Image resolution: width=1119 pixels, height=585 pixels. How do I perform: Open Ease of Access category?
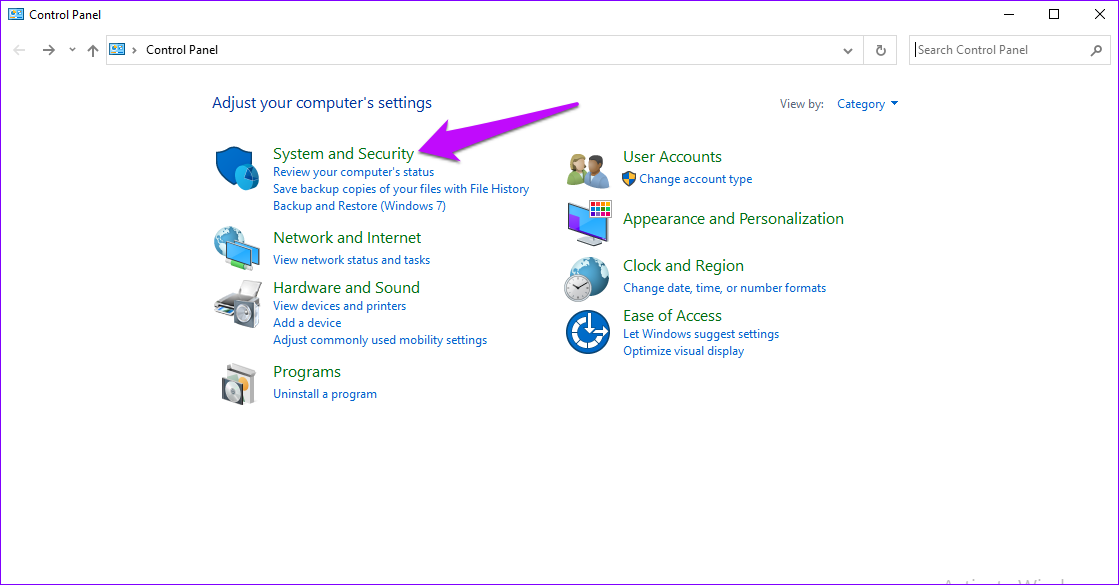click(x=672, y=315)
